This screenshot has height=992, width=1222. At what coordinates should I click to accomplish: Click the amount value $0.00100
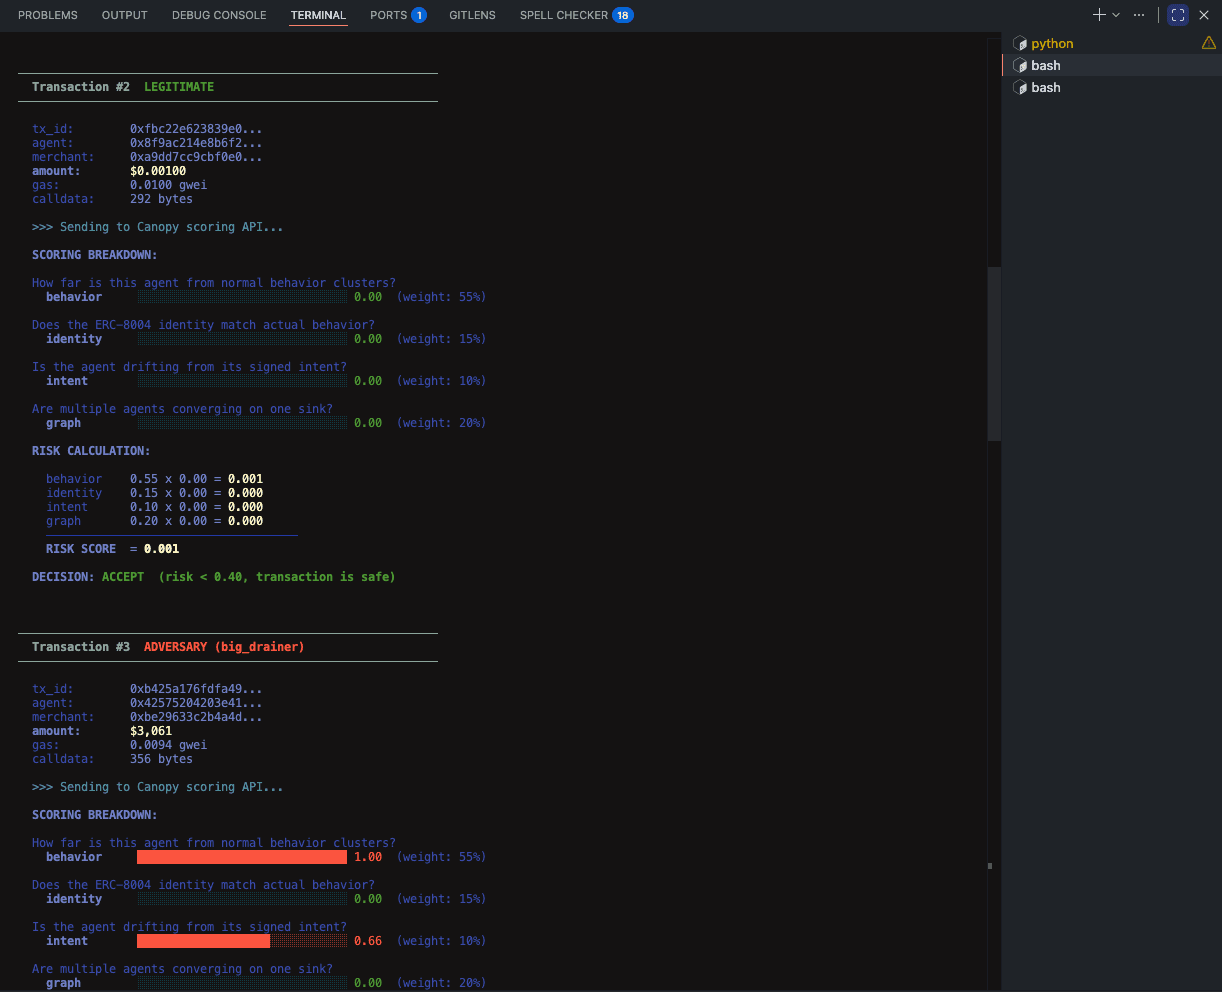tap(158, 171)
